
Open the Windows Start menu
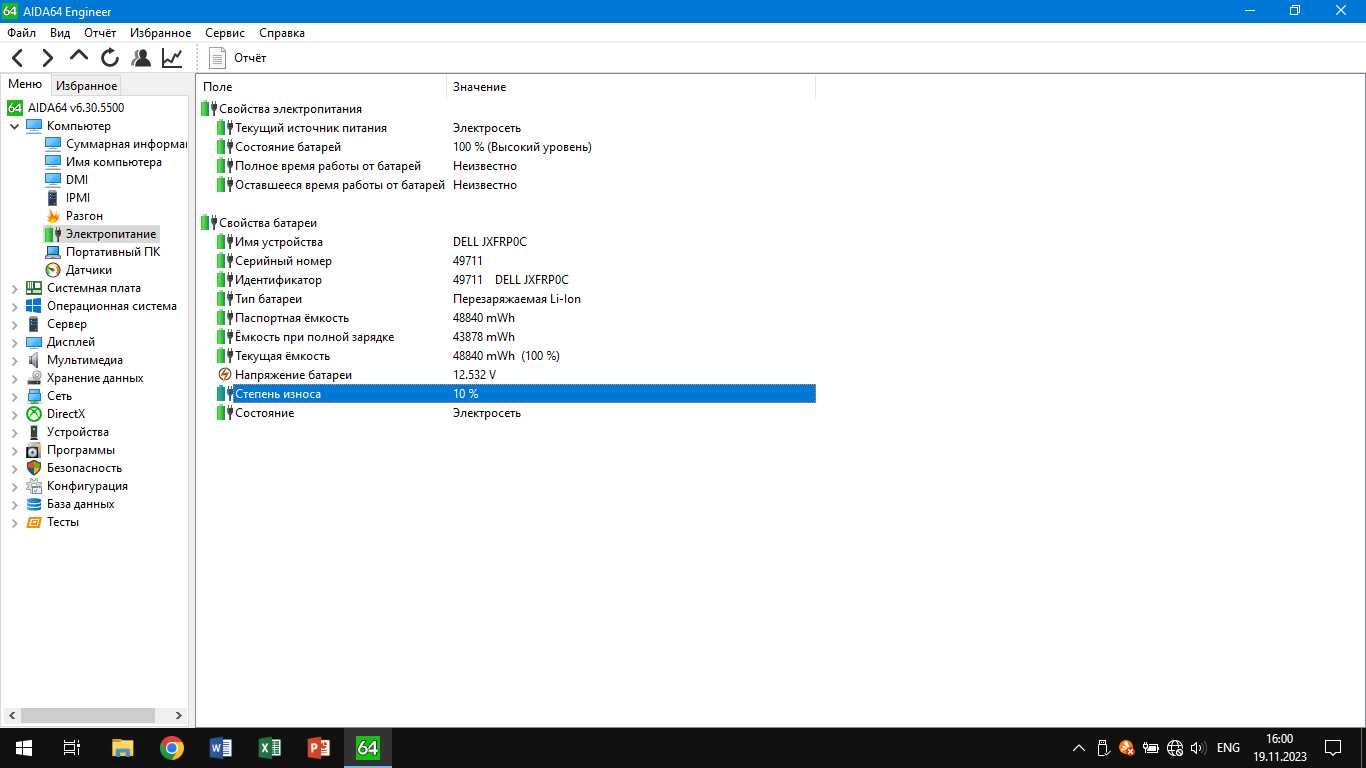pos(24,748)
